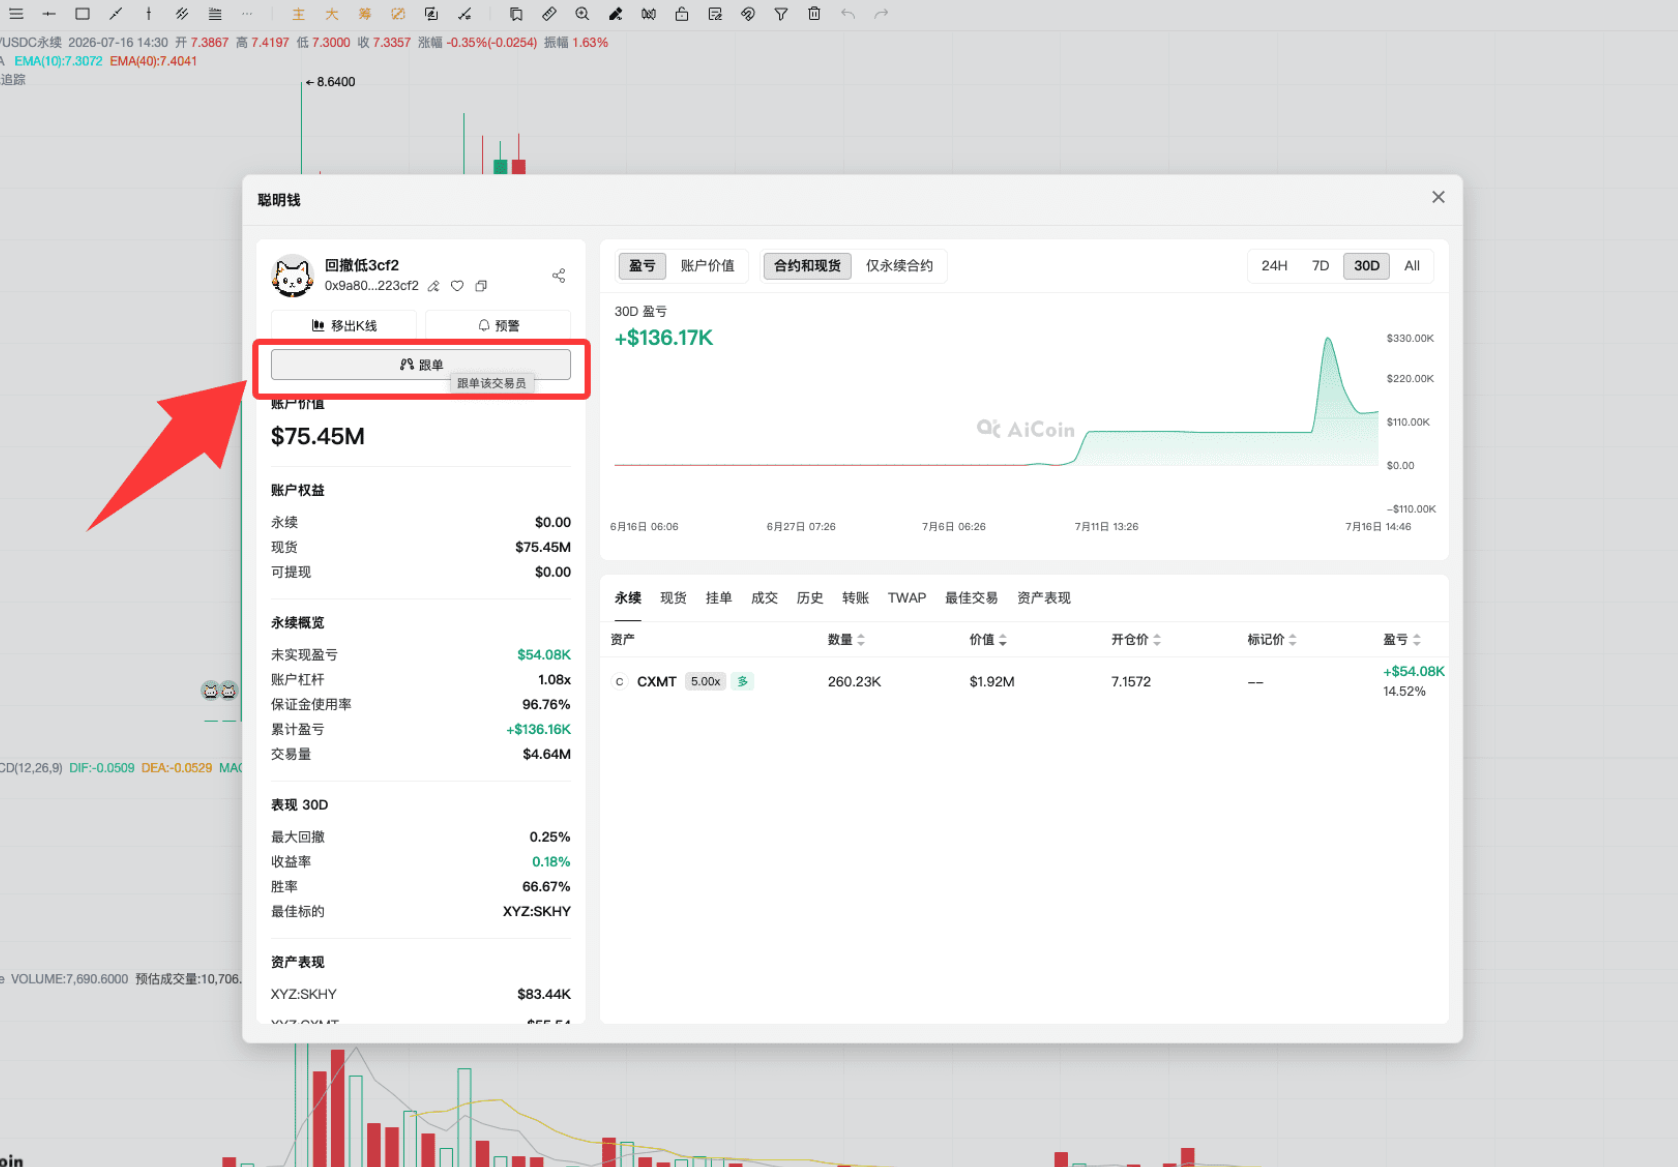Click the trash delete drawings icon
Image resolution: width=1678 pixels, height=1167 pixels.
click(814, 14)
